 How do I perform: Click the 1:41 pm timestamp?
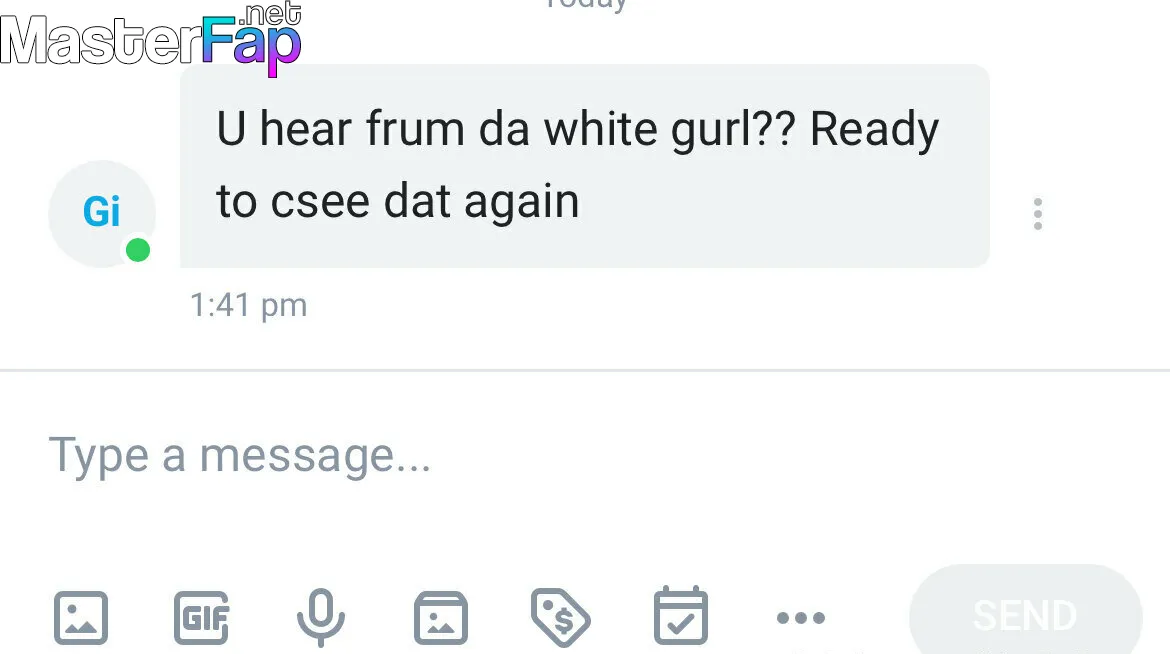(x=248, y=305)
